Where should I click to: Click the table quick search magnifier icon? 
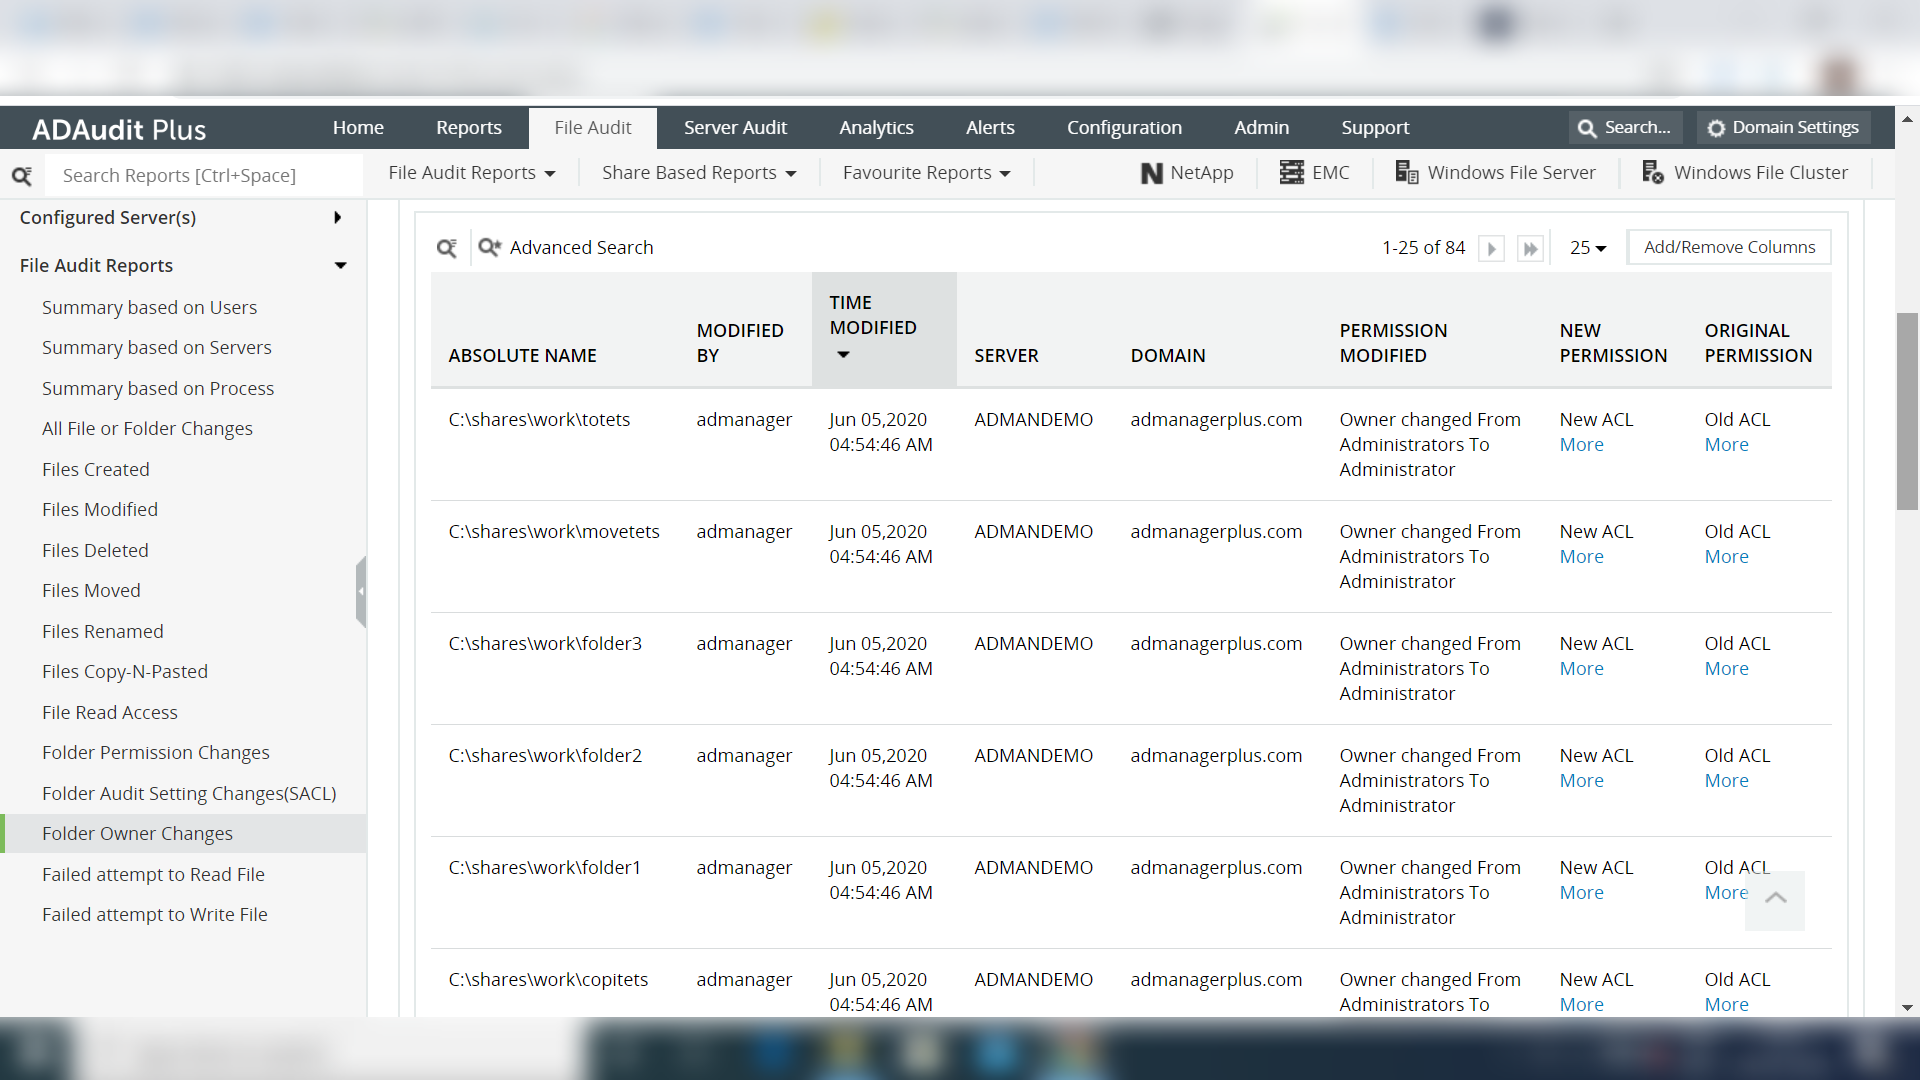(x=446, y=248)
